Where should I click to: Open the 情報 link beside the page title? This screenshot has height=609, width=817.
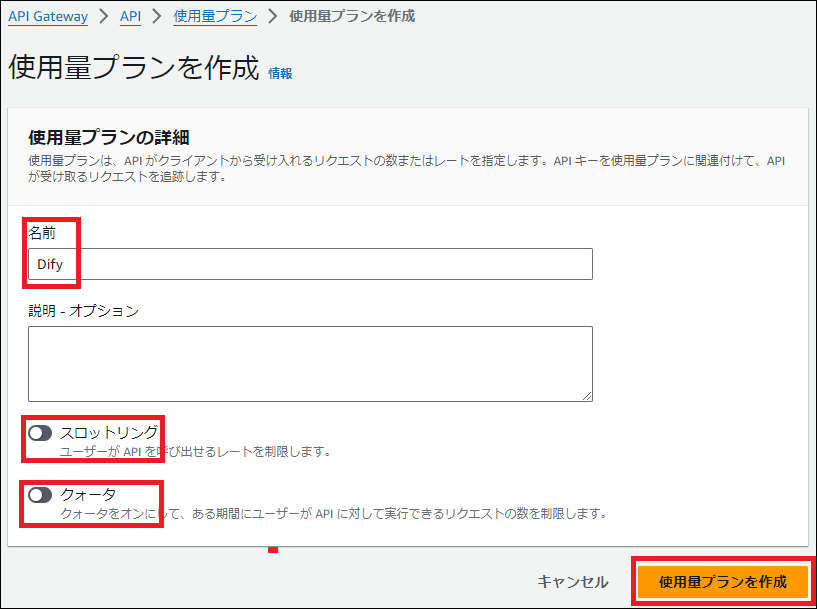(x=280, y=73)
